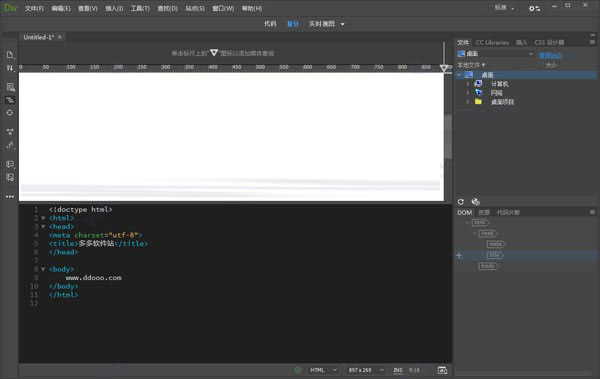Click the refresh icon in Files panel
This screenshot has width=600, height=379.
[461, 202]
